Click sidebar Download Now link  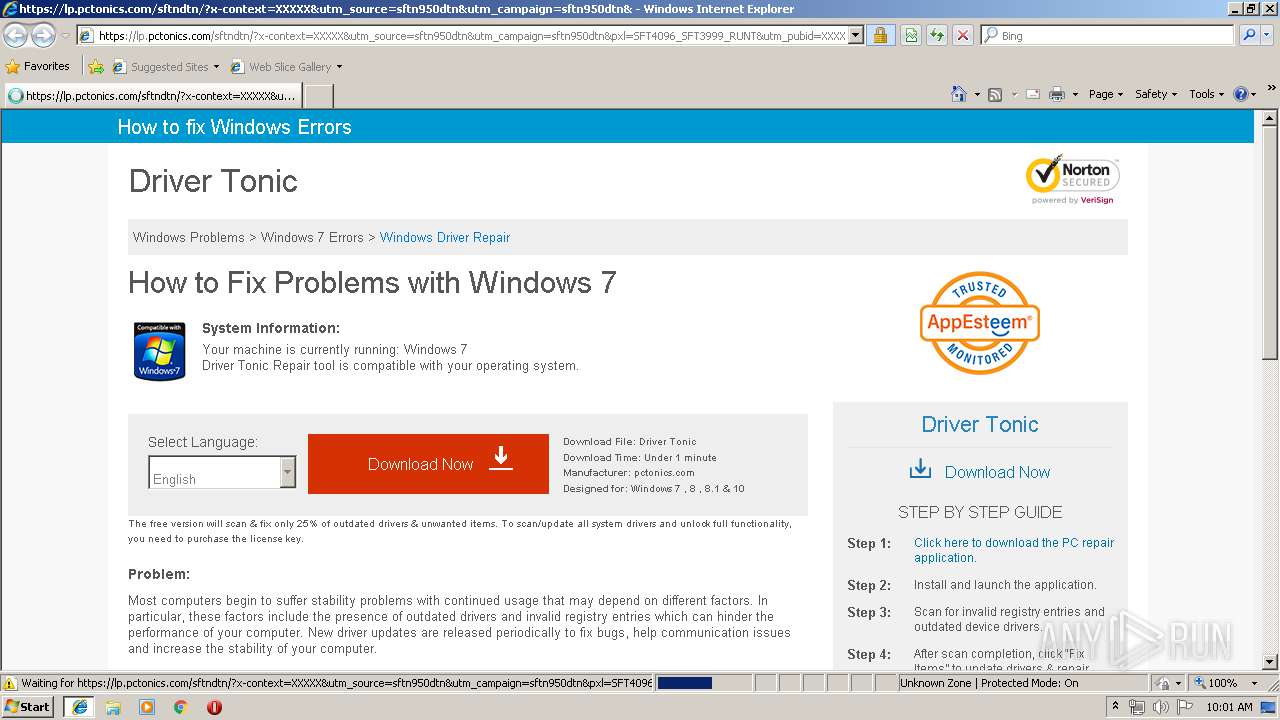tap(997, 472)
